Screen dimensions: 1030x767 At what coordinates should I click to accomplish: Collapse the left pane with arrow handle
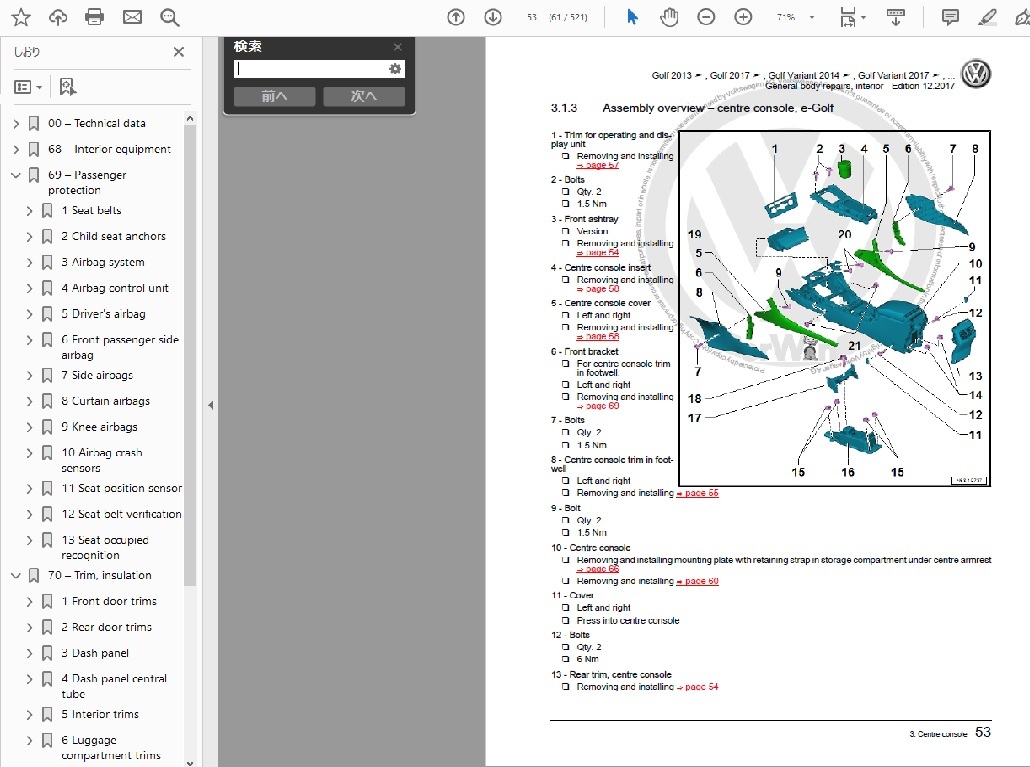(x=211, y=405)
